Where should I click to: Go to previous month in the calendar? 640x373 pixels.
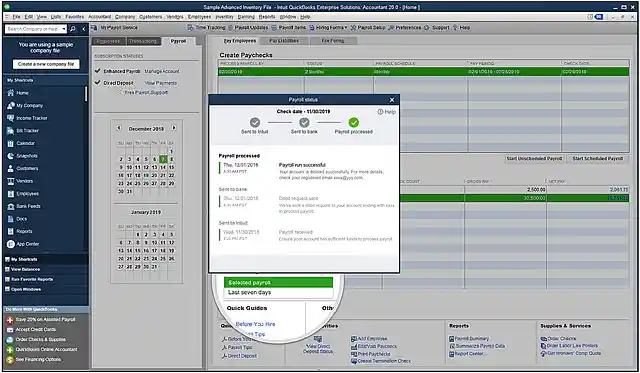click(x=119, y=128)
